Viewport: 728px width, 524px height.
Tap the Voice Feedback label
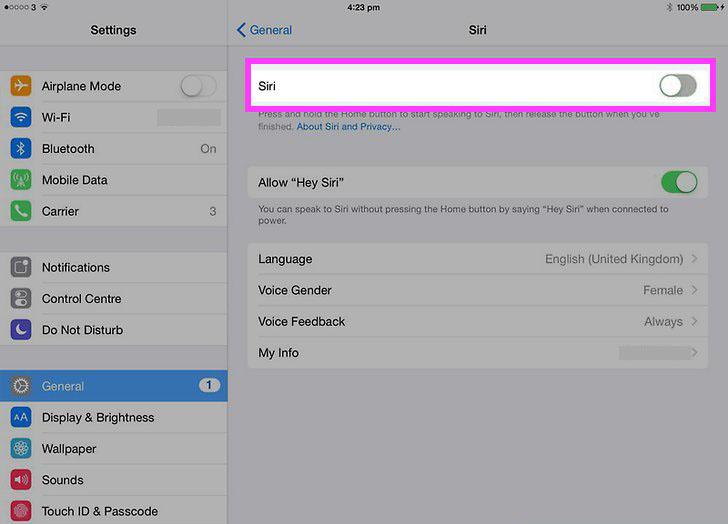[x=301, y=321]
